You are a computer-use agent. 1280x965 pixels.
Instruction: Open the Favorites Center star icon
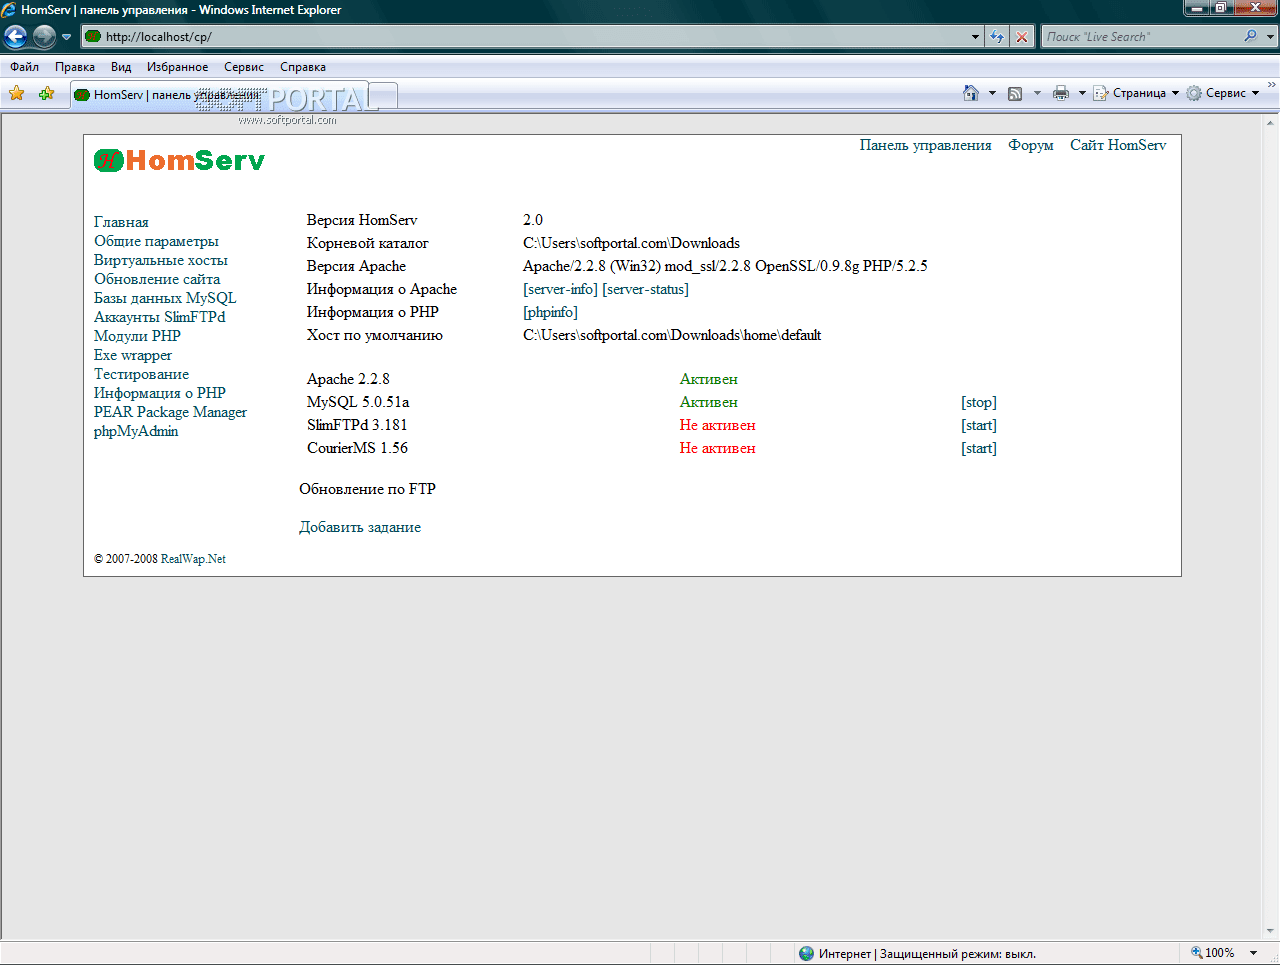coord(17,94)
